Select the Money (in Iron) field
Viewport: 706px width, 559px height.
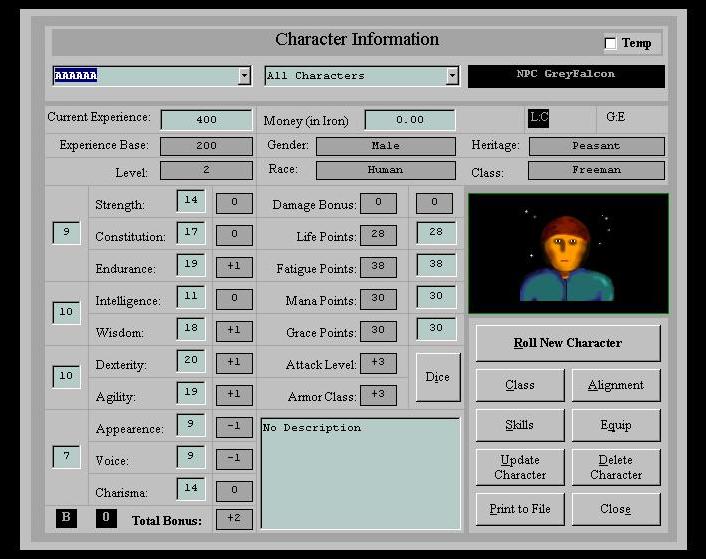(x=409, y=120)
